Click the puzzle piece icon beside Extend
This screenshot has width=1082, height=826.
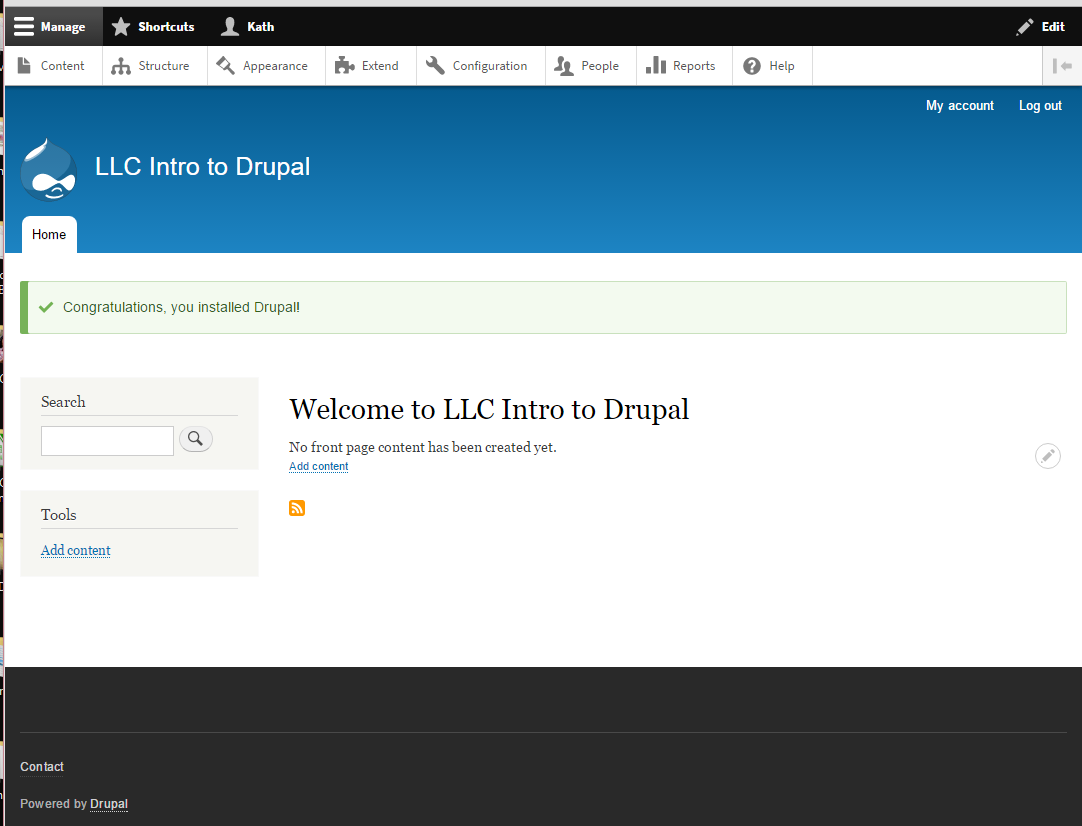point(344,66)
